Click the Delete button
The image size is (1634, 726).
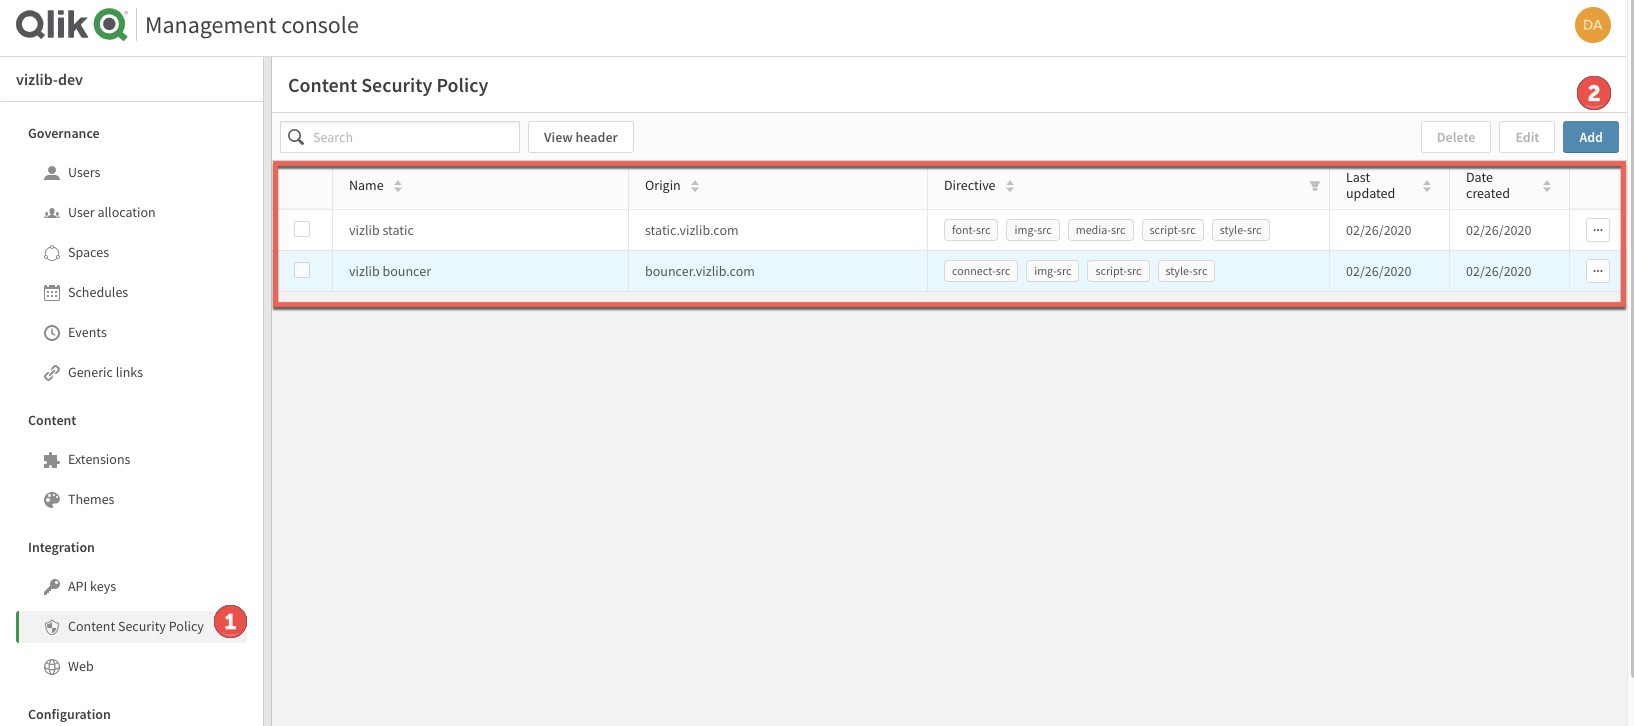coord(1456,137)
